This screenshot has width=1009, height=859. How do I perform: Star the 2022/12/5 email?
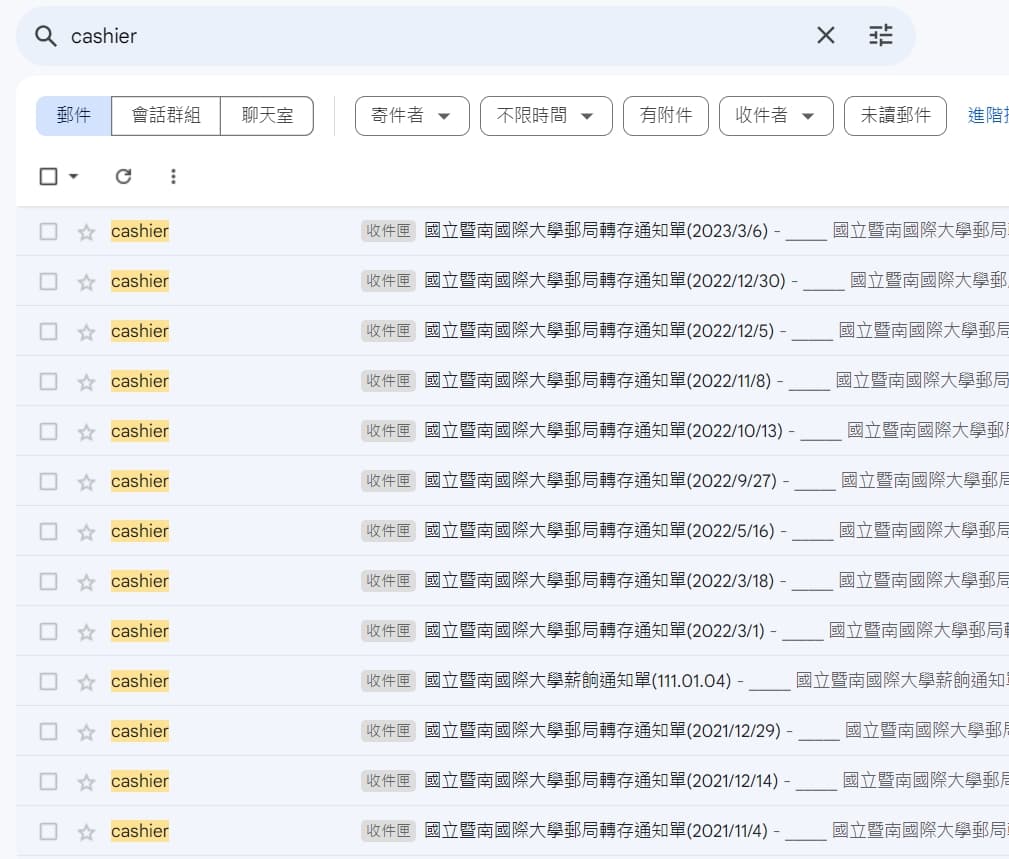coord(86,332)
